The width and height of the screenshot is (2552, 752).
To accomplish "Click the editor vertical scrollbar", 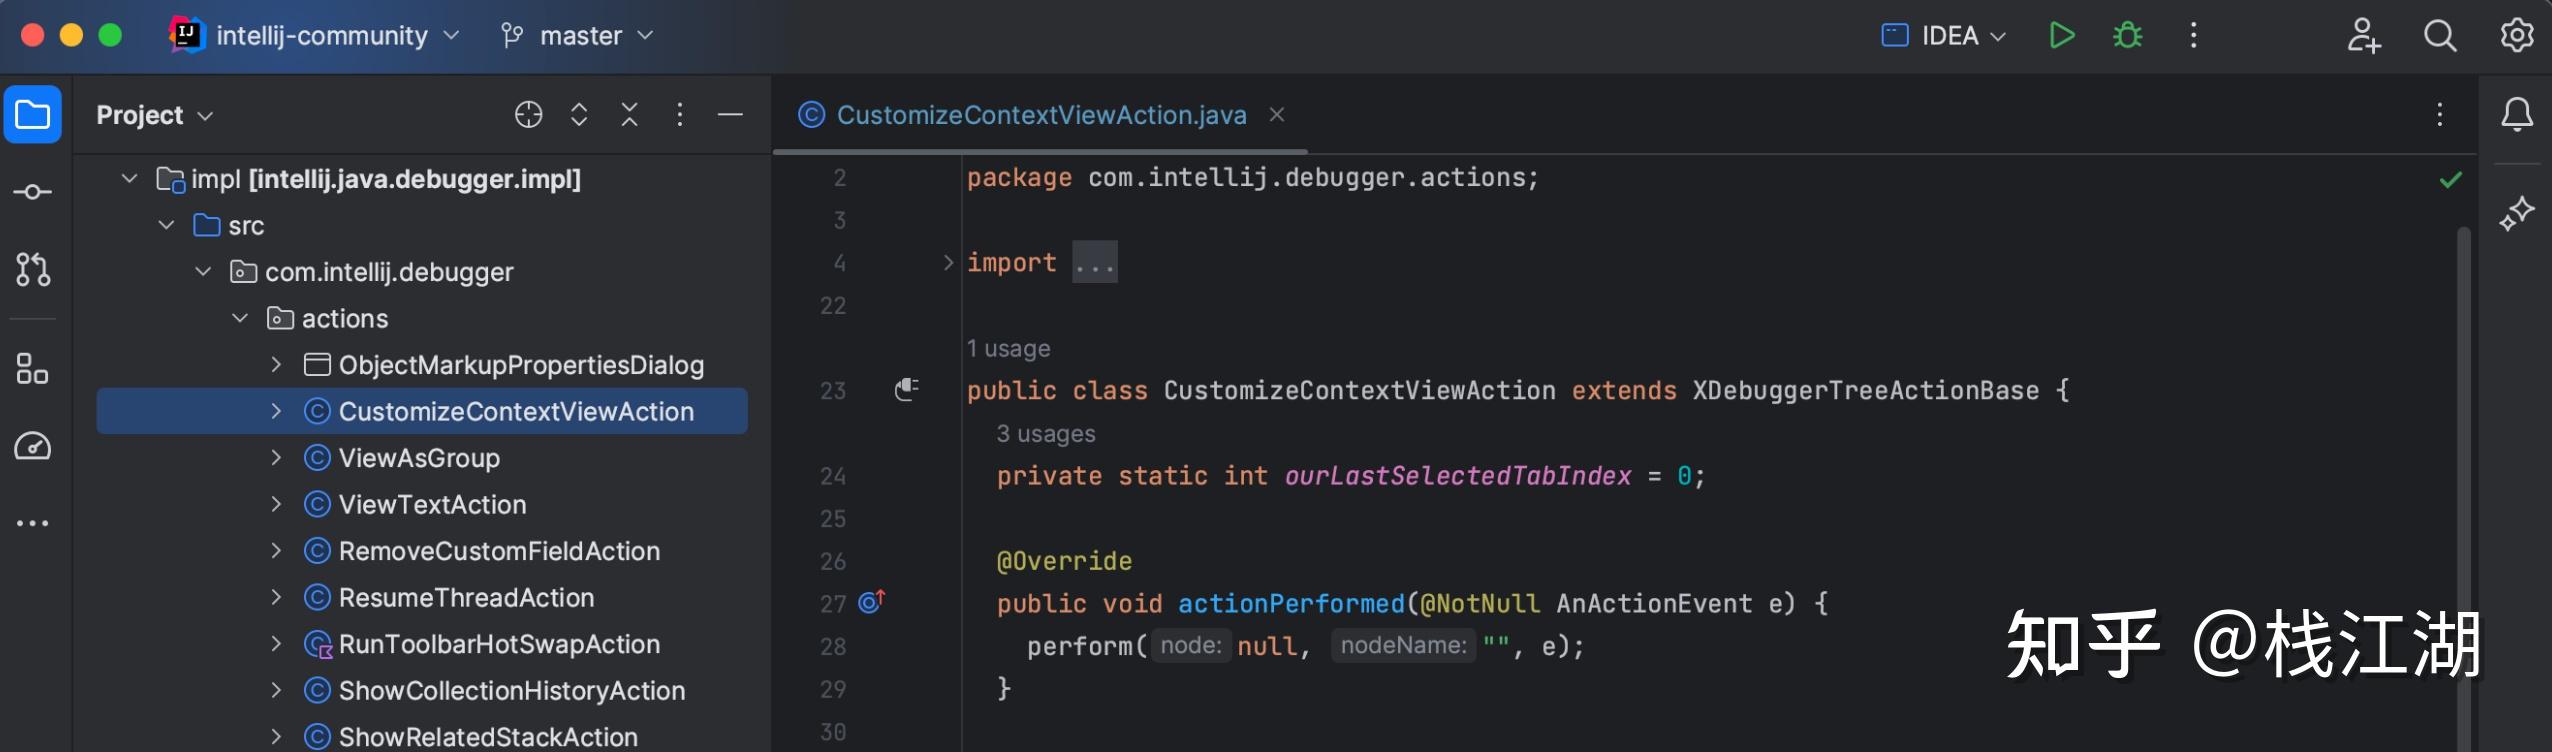I will (2463, 450).
